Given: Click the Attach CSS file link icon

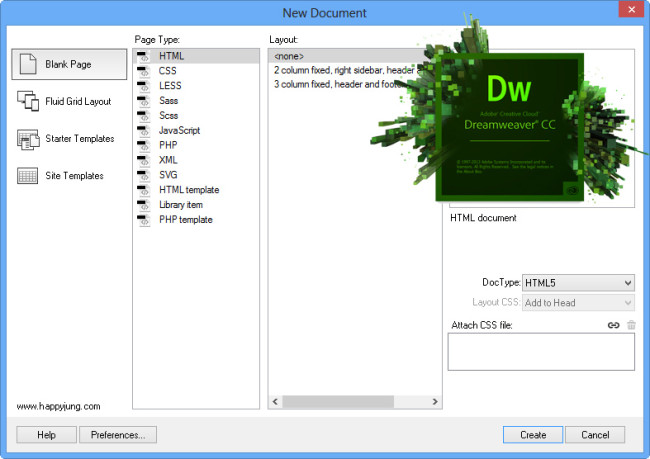Looking at the screenshot, I should tap(614, 325).
